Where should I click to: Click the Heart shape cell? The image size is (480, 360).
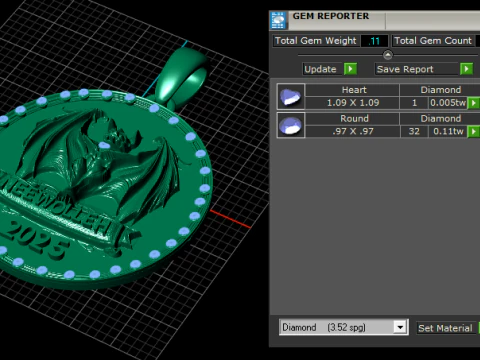pyautogui.click(x=353, y=90)
